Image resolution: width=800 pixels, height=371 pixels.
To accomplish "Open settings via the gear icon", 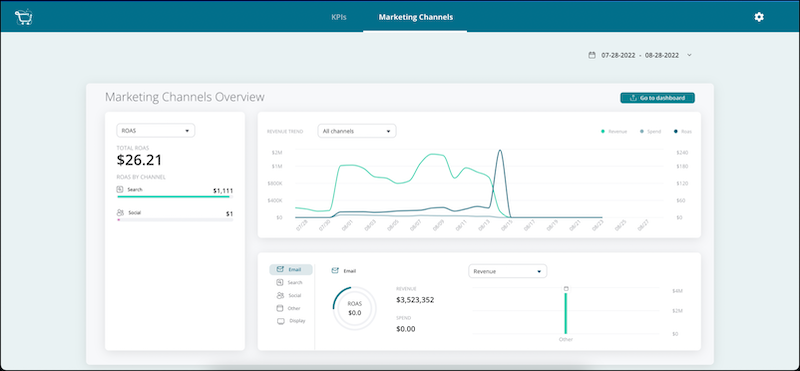I will click(x=759, y=17).
